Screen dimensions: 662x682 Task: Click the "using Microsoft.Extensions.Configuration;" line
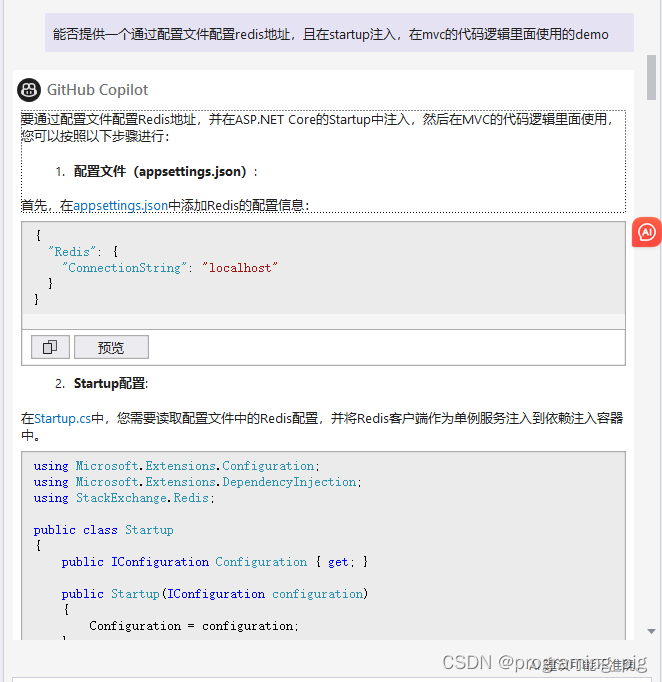click(177, 466)
